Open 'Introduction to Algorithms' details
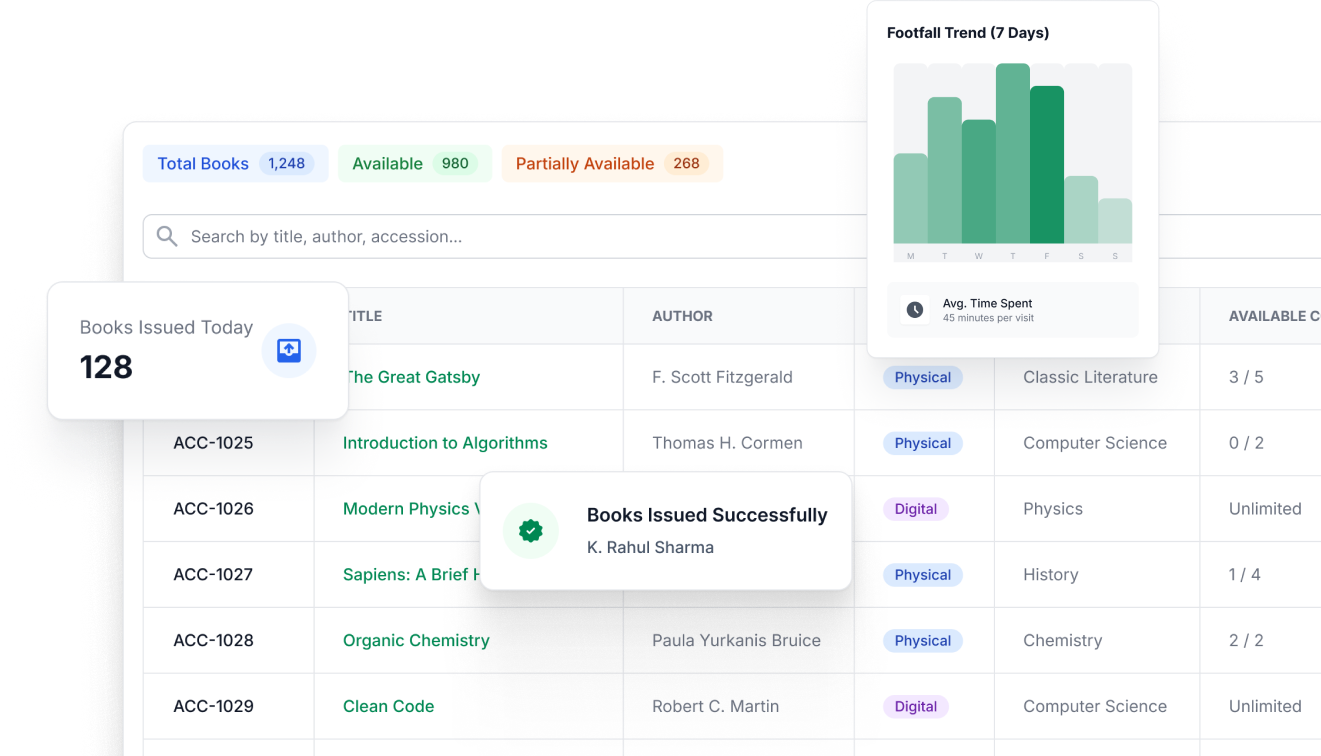 445,443
